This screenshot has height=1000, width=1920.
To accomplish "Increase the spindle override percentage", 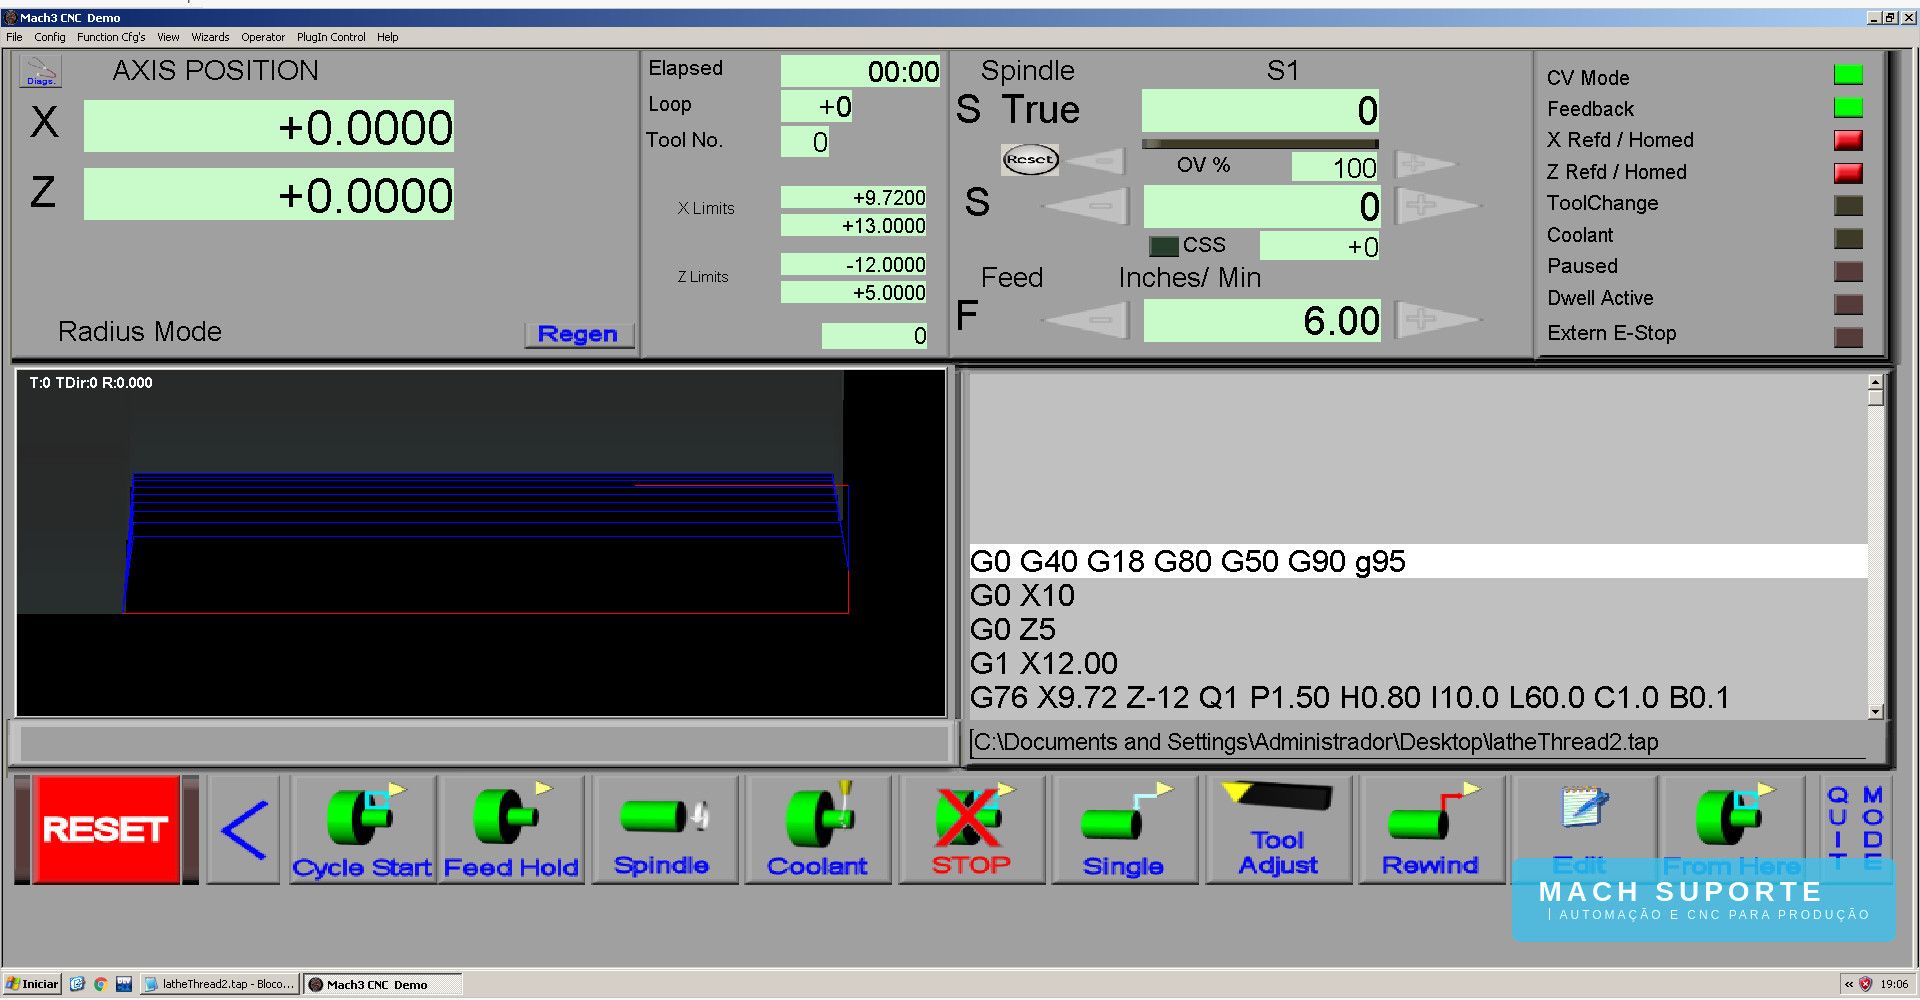I will (1425, 164).
